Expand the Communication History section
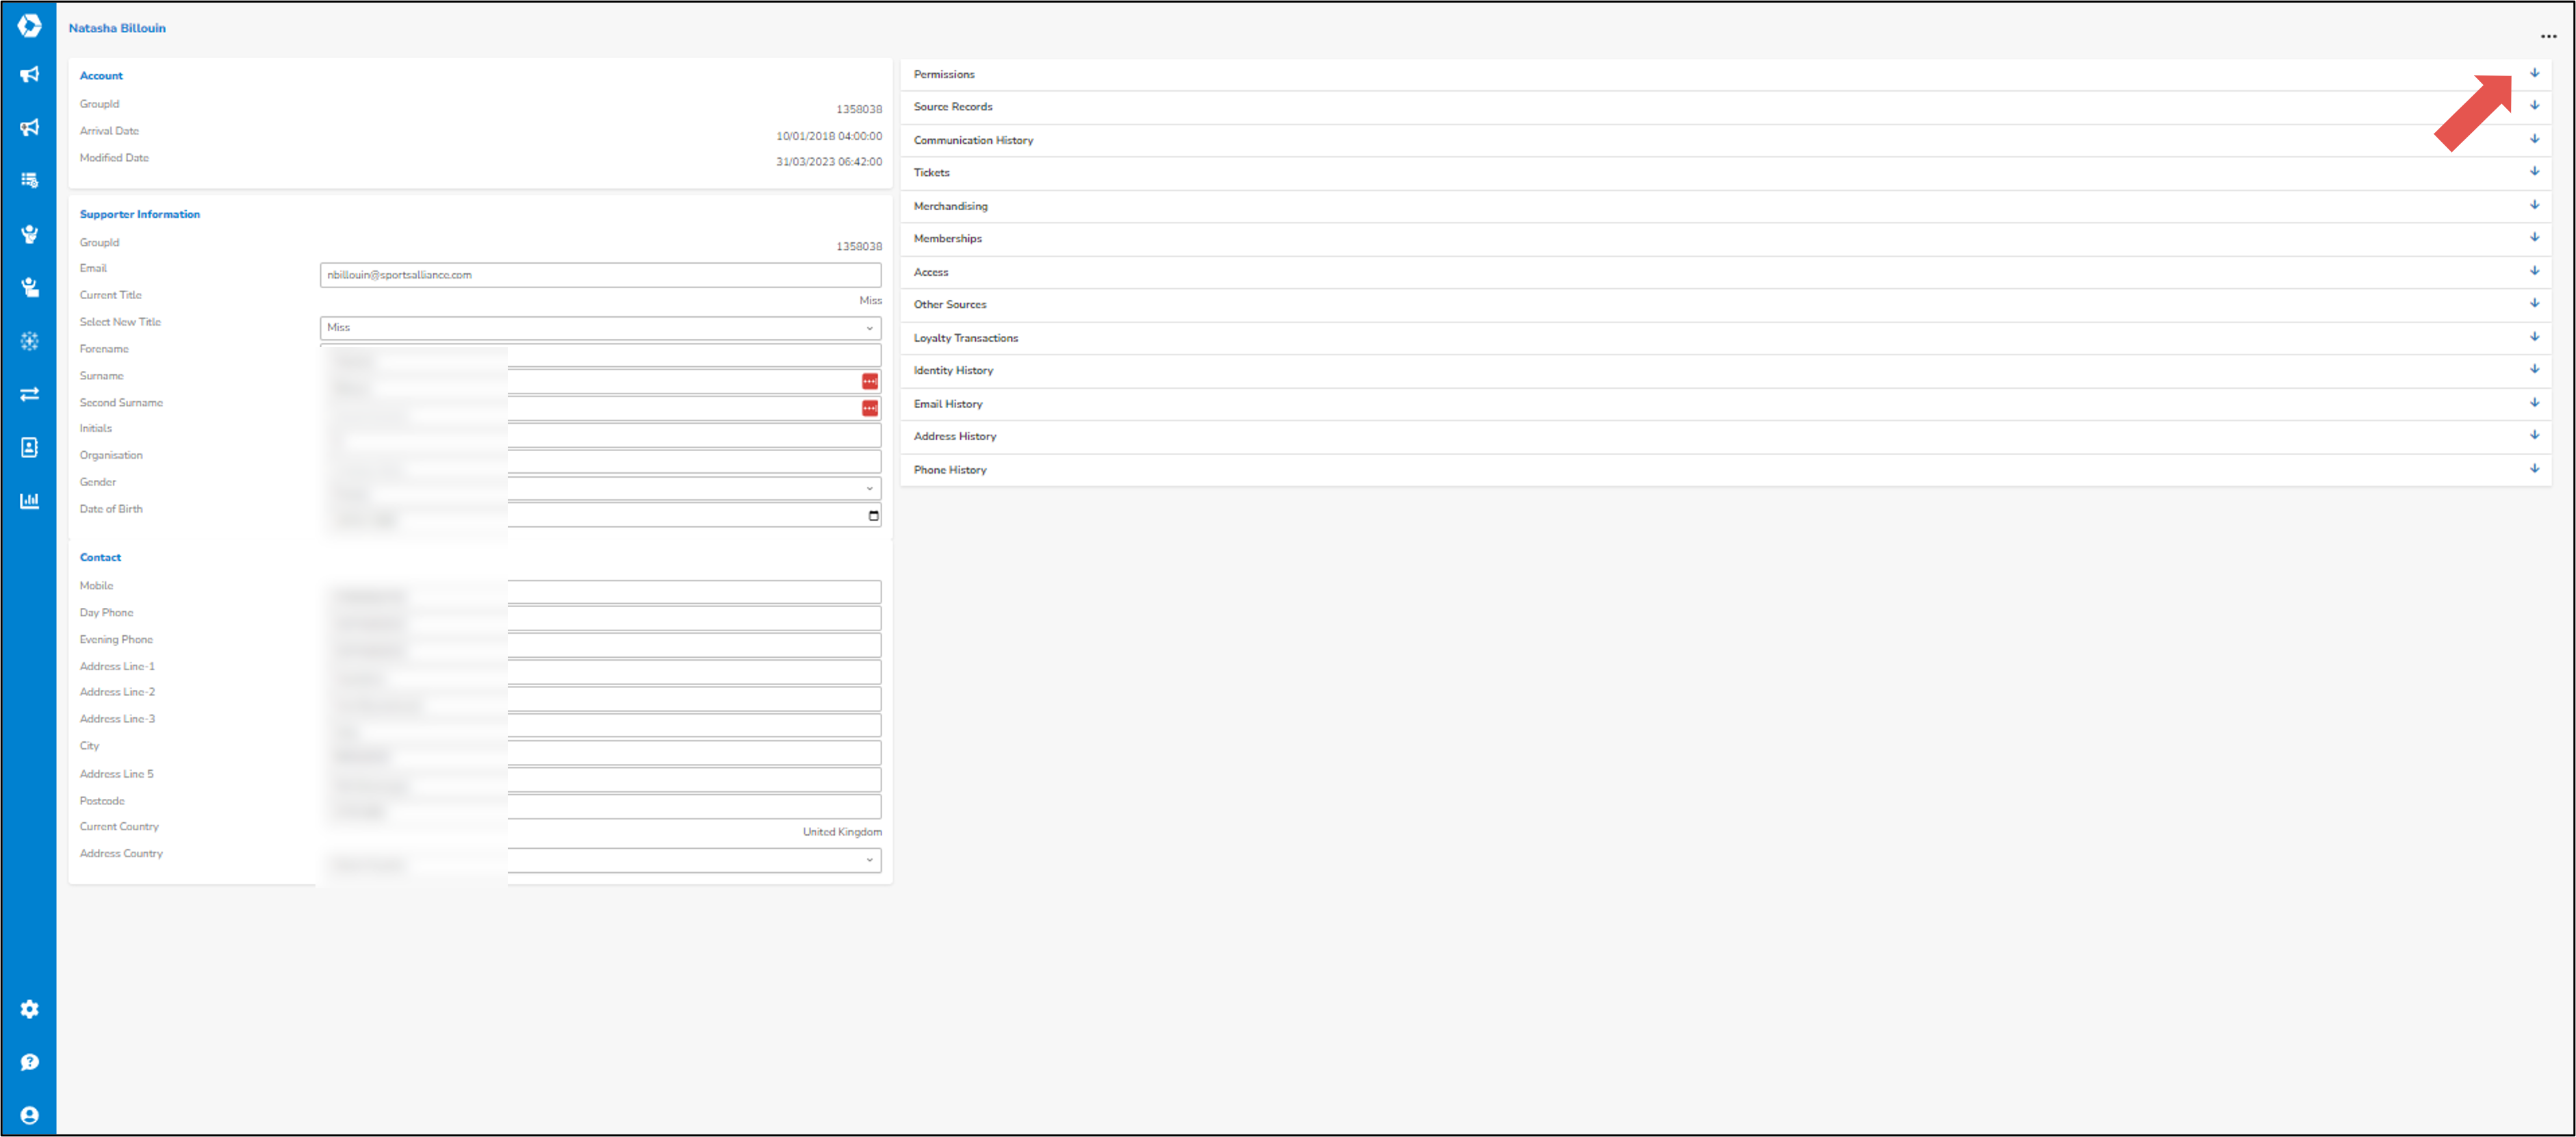 (x=2535, y=138)
